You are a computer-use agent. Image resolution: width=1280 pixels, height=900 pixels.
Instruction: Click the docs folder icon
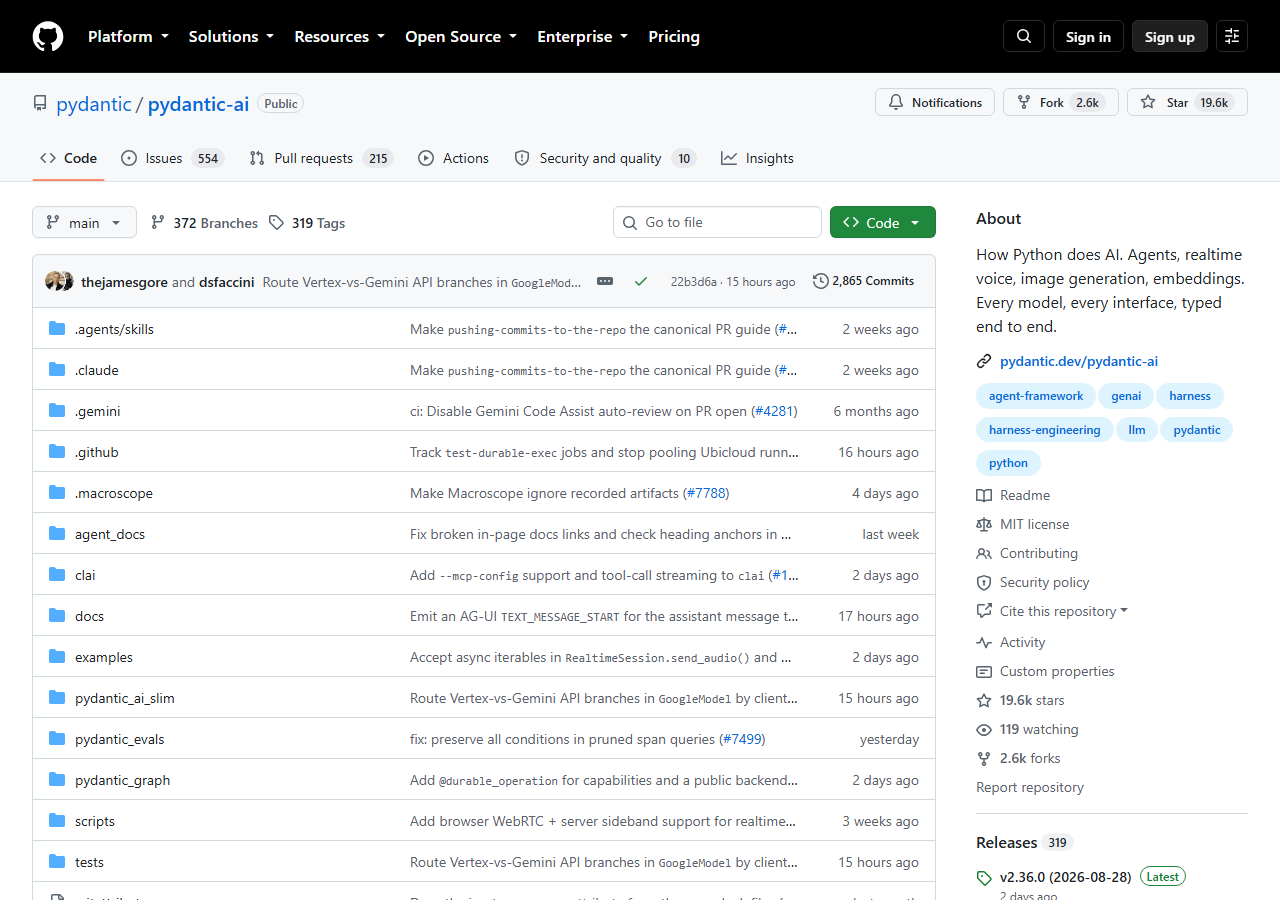57,616
